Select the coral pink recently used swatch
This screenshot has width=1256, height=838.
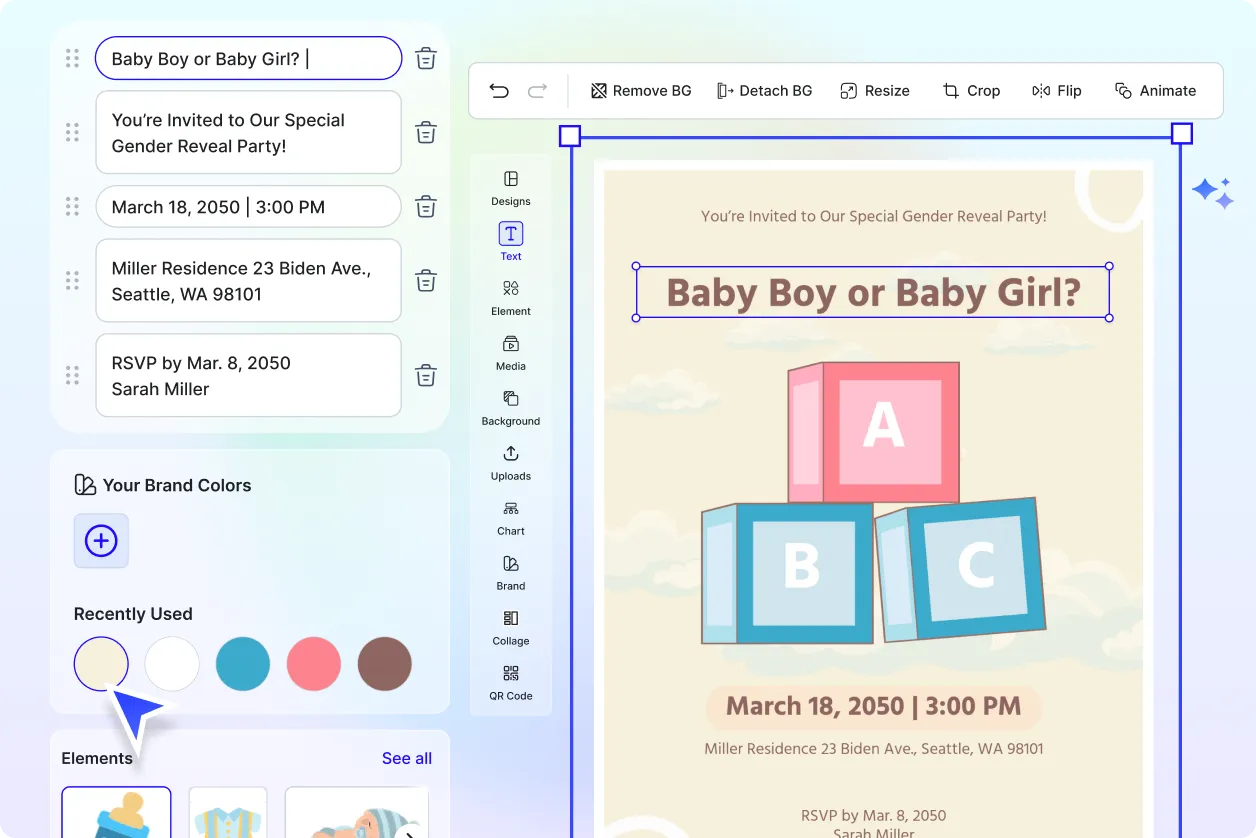click(313, 663)
